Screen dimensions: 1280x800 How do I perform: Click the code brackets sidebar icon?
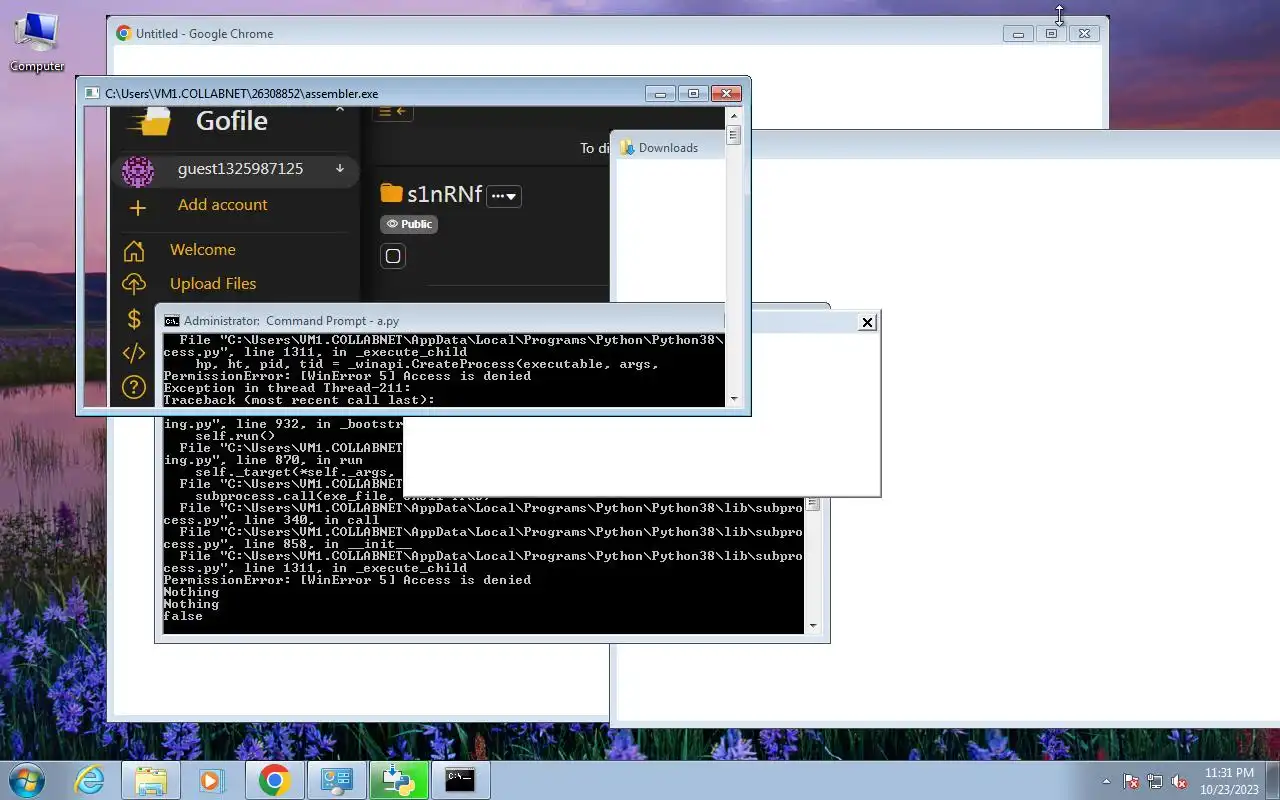(134, 353)
